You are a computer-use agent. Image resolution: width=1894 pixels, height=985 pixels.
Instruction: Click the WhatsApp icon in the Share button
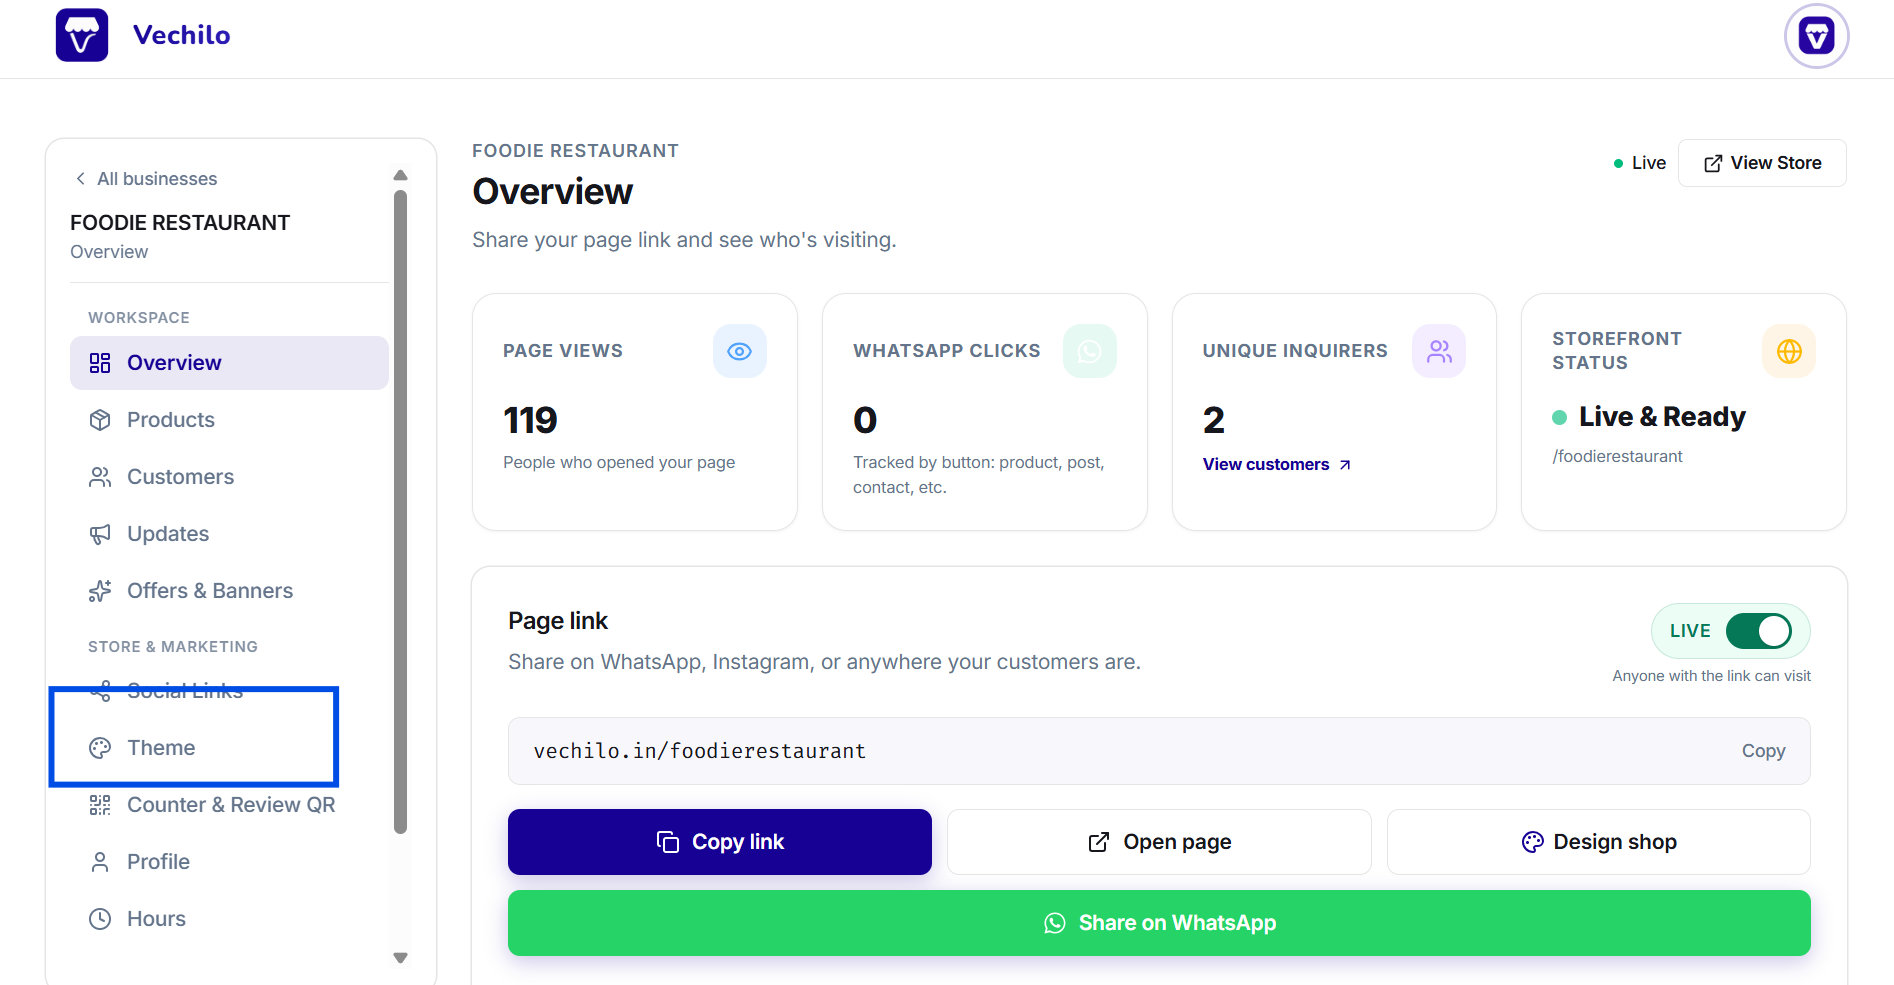[x=1055, y=923]
